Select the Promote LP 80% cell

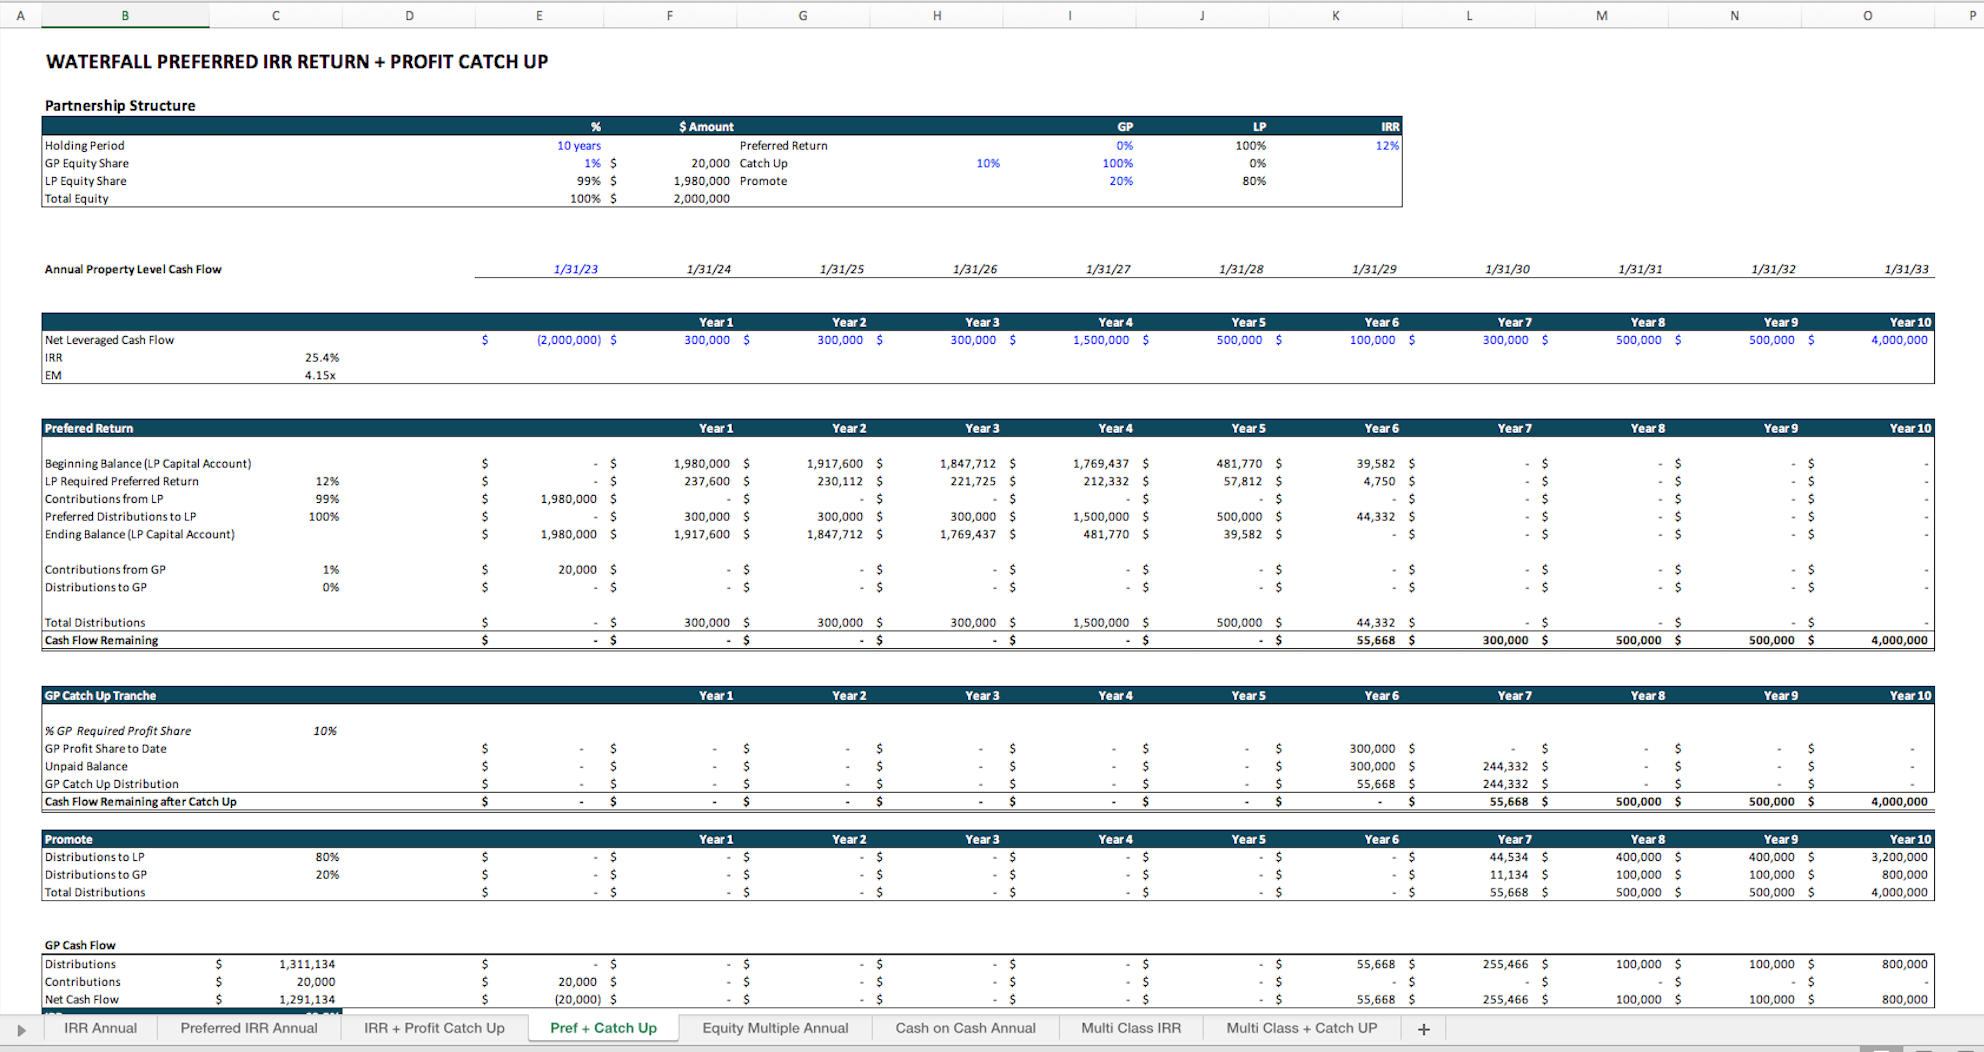1254,182
